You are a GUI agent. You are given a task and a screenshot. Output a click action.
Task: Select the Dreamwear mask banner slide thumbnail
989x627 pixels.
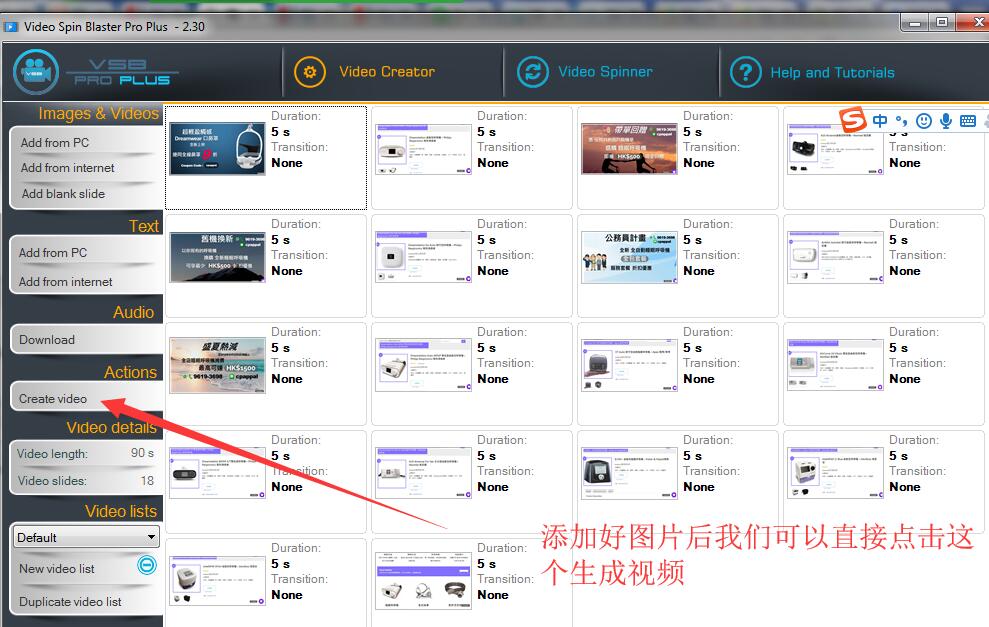[217, 148]
